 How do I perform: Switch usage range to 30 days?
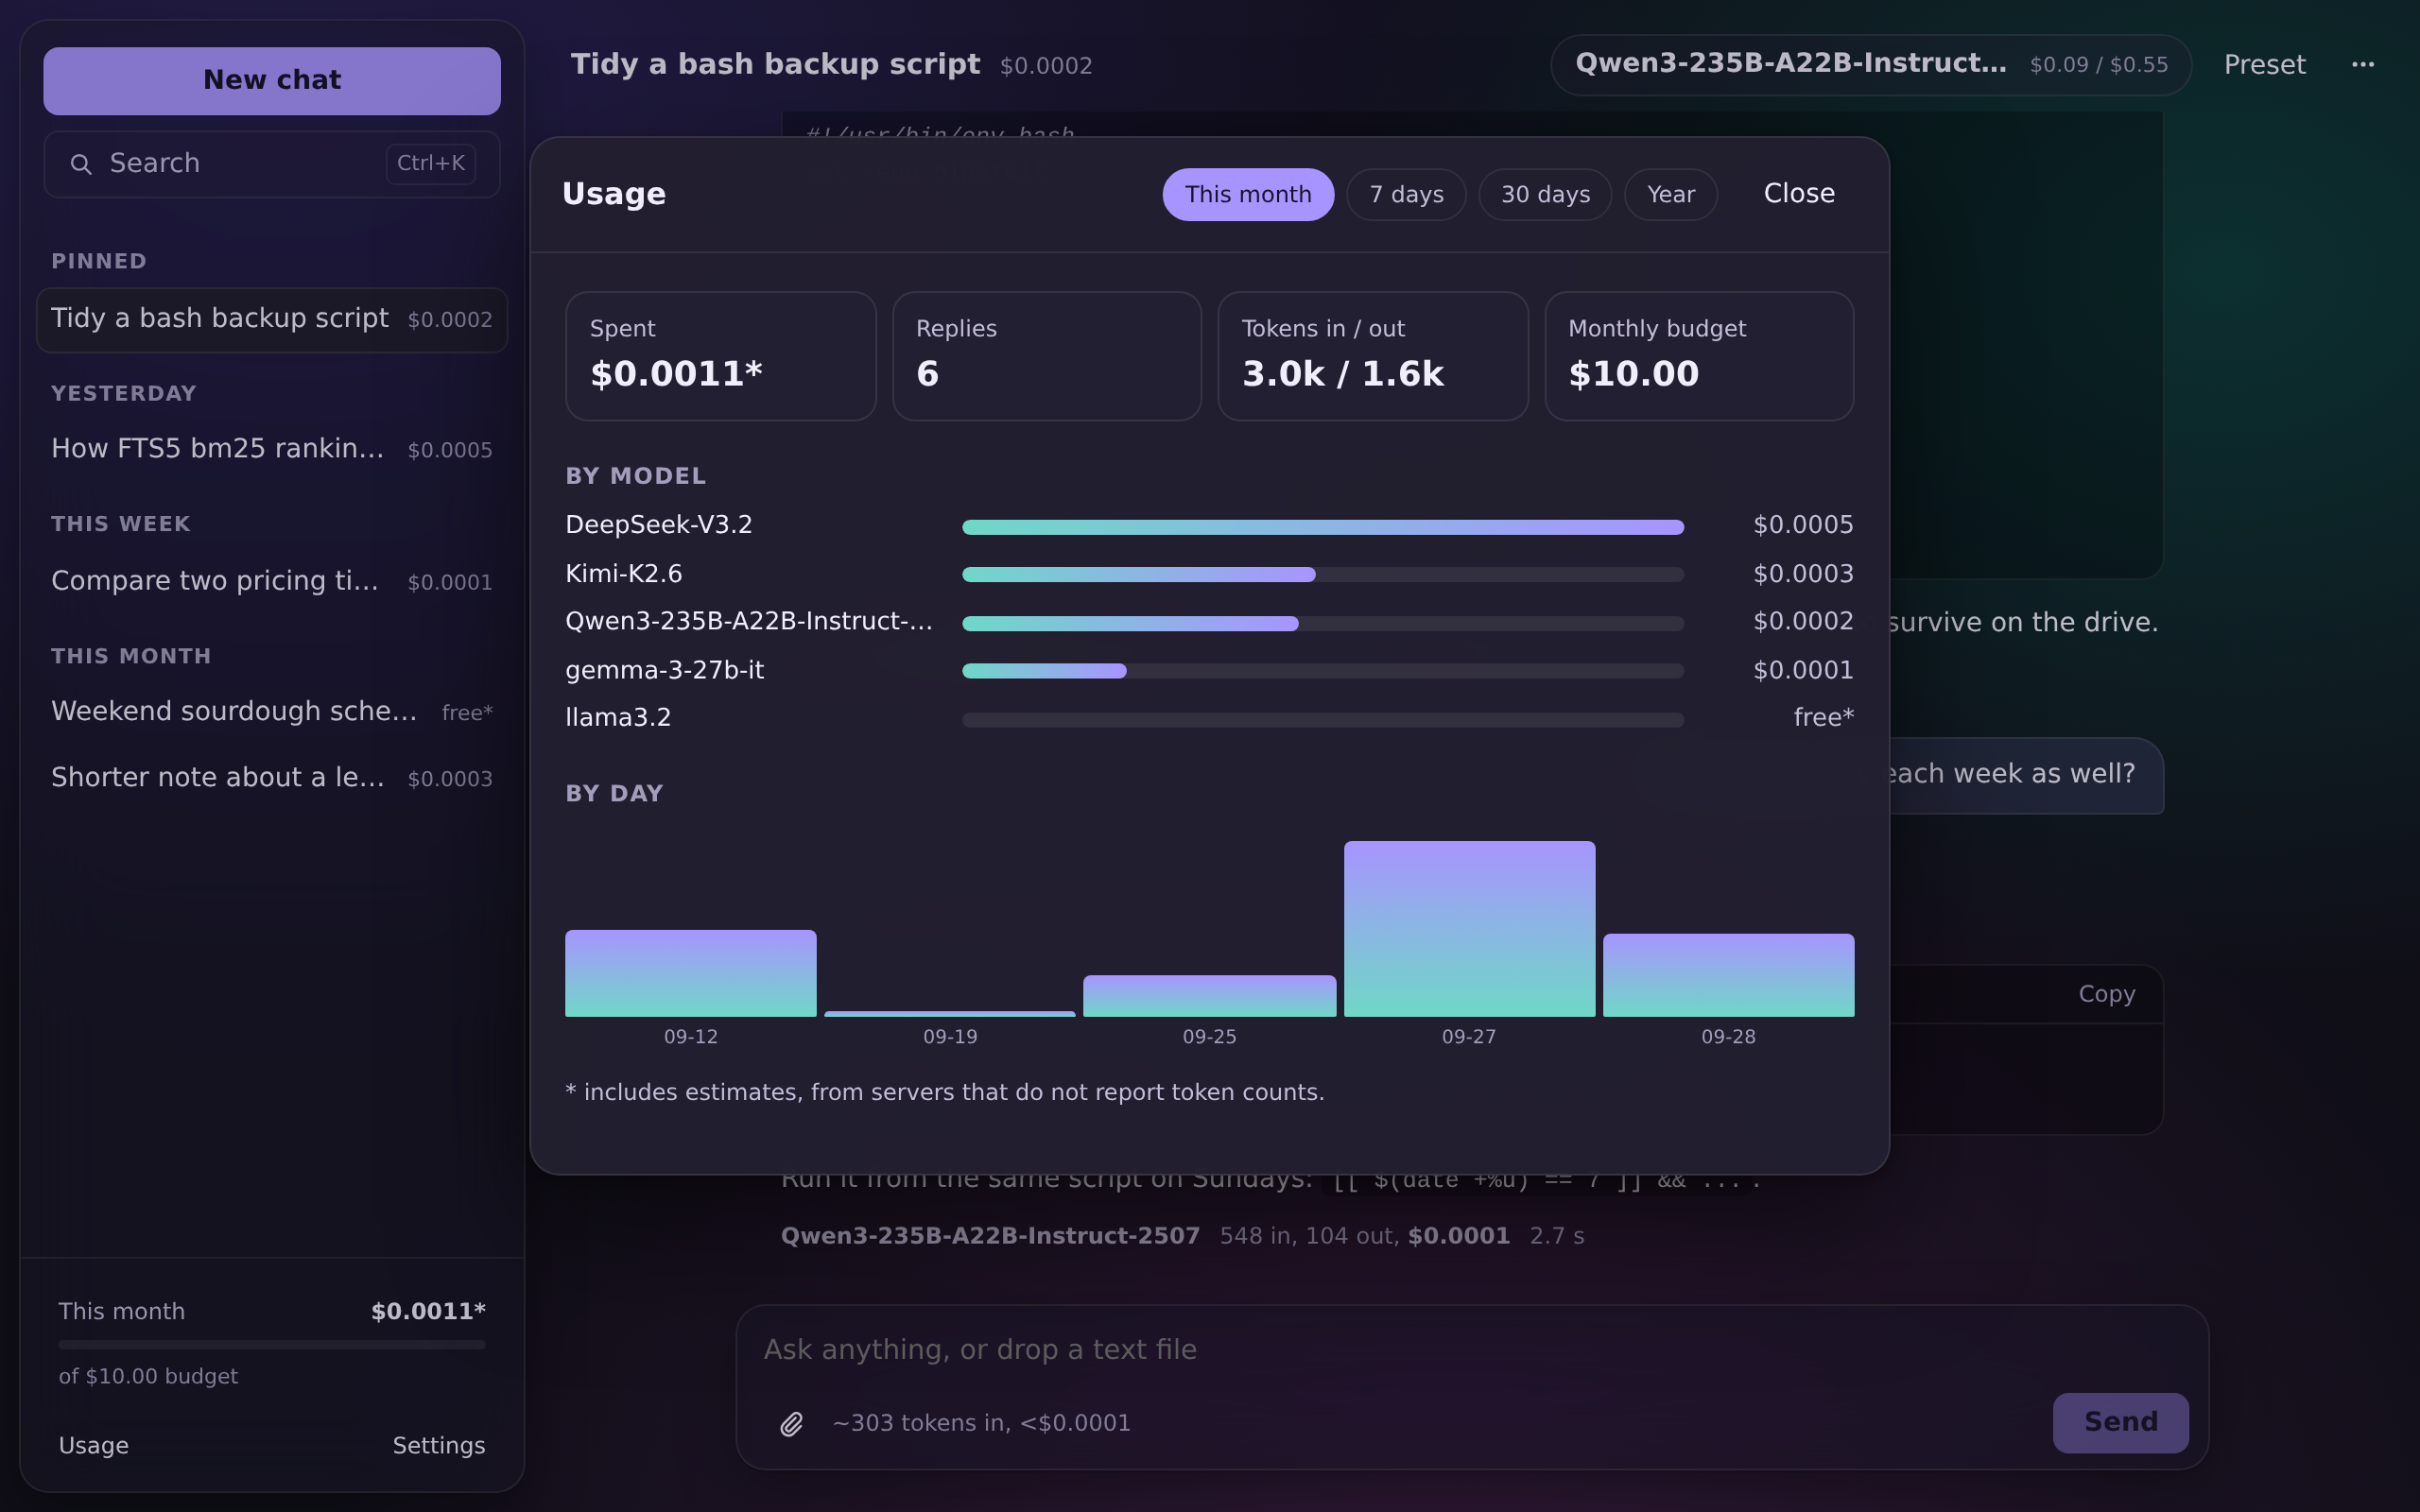pos(1545,194)
